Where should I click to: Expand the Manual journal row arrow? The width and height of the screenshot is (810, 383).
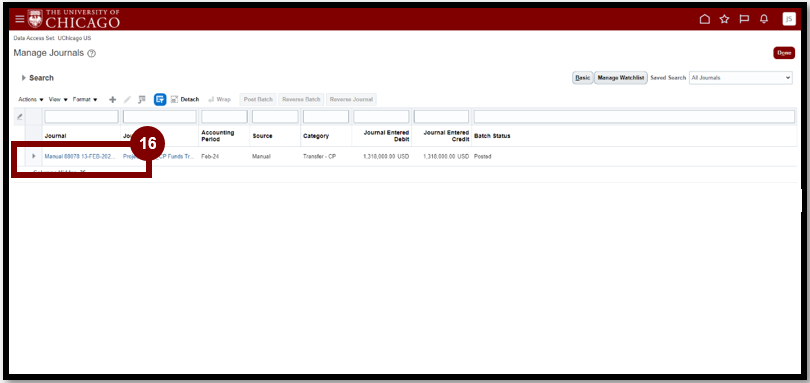(x=34, y=156)
